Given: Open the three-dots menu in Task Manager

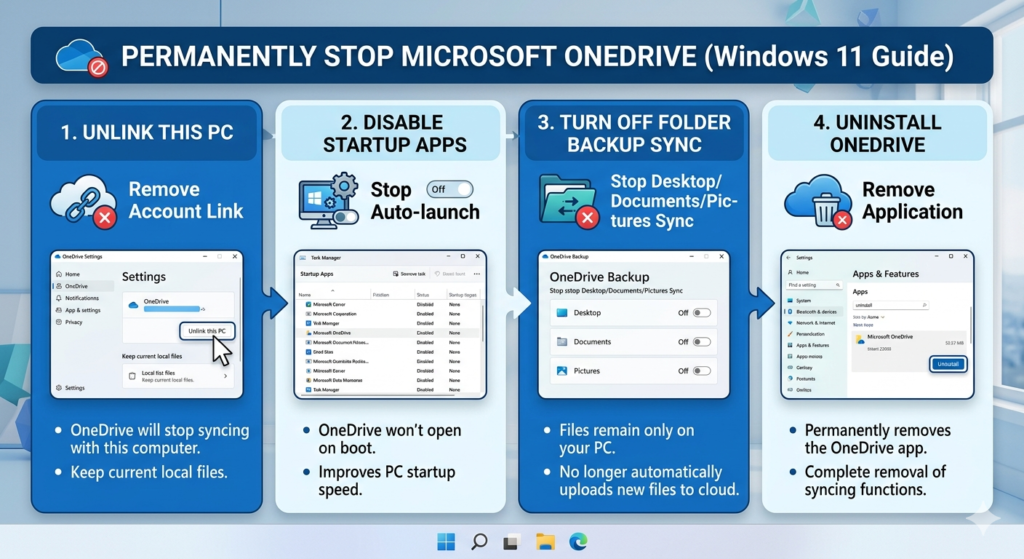Looking at the screenshot, I should tap(477, 274).
